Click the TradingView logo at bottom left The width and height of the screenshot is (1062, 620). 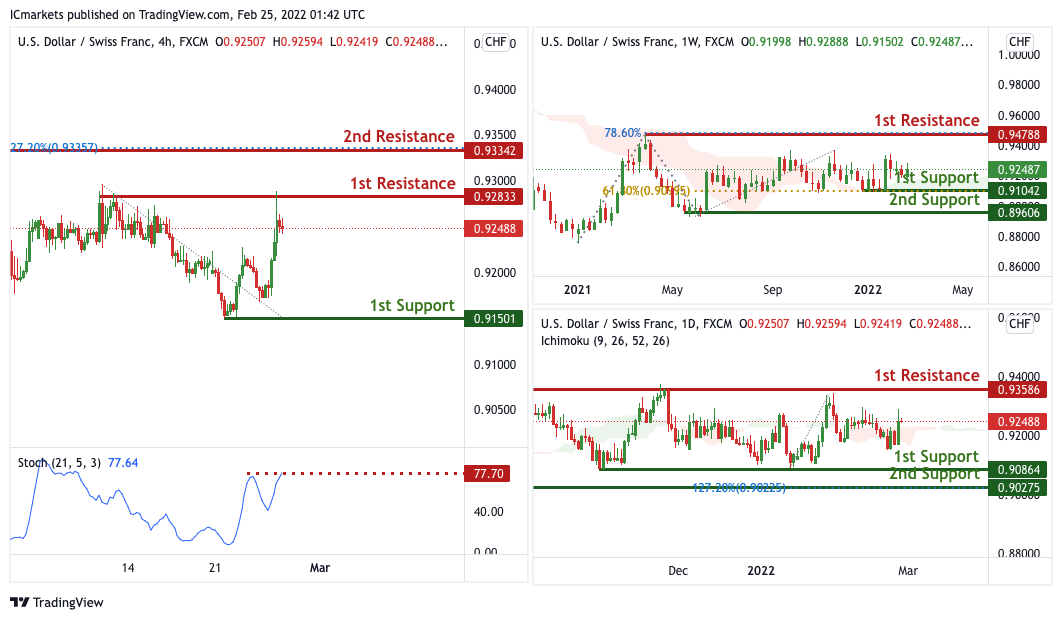pos(57,602)
